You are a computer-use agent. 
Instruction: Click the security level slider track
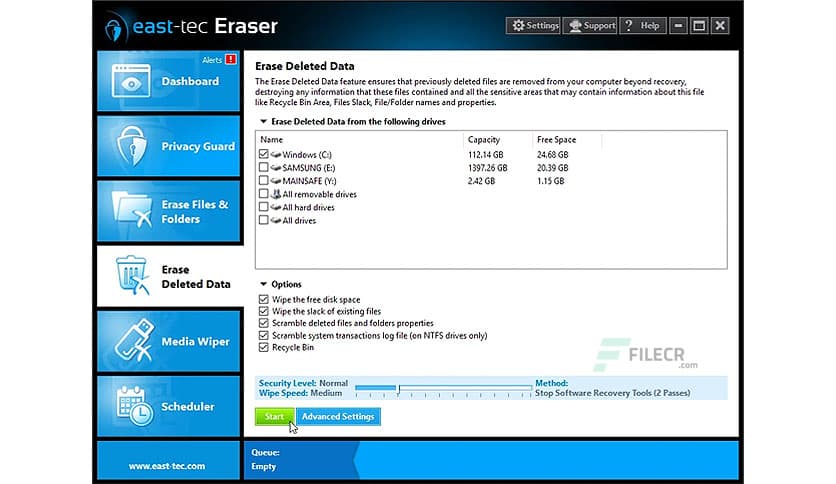pyautogui.click(x=443, y=388)
